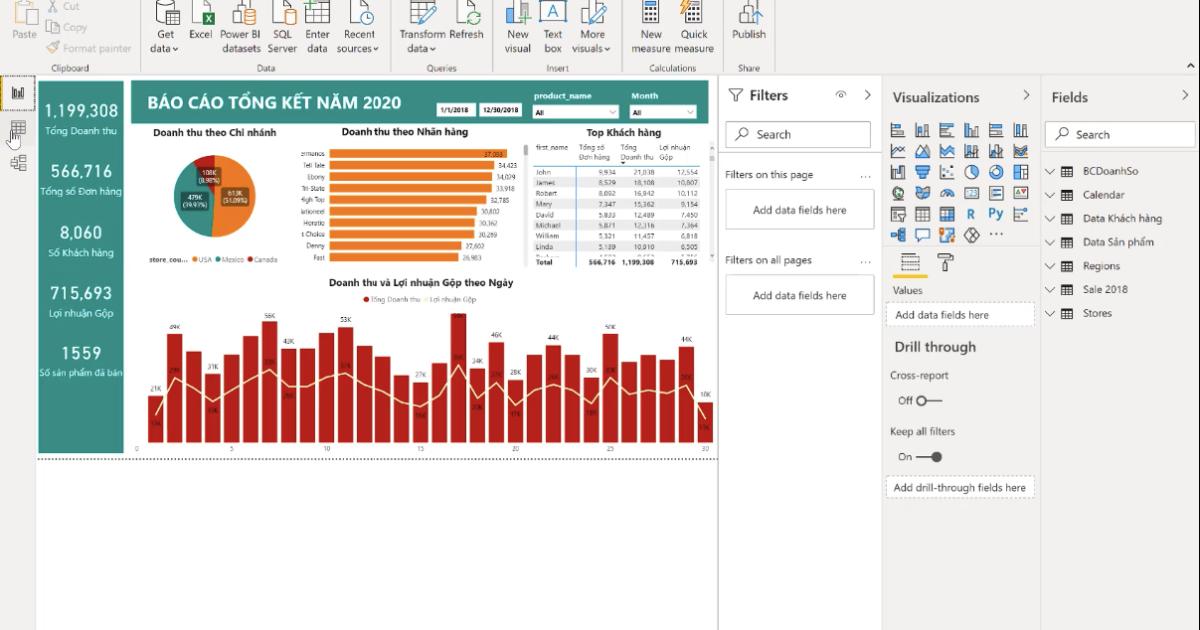Screen dimensions: 1200x630
Task: Click the New measure button
Action: click(651, 27)
